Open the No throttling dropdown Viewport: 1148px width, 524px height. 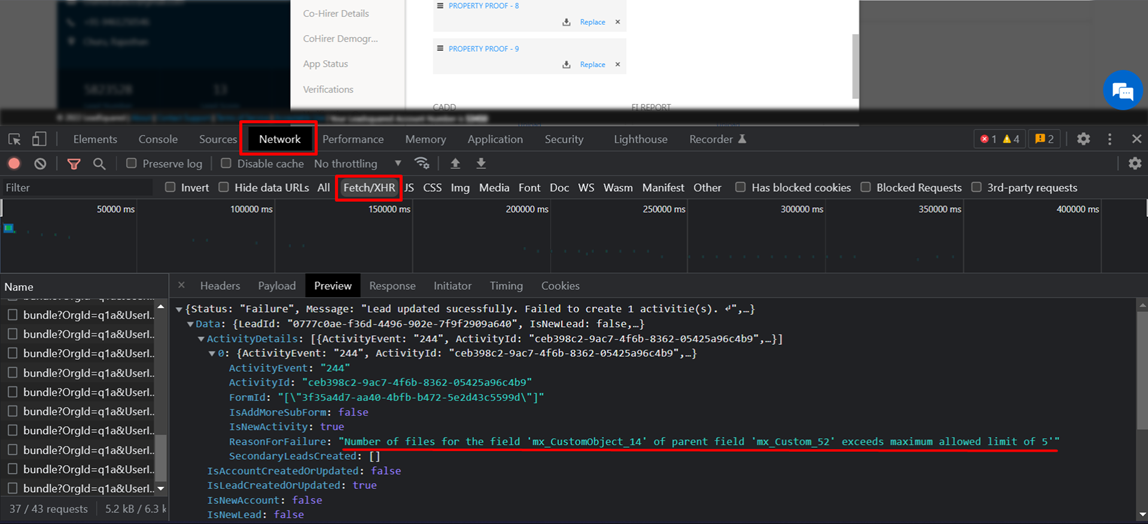click(x=357, y=164)
